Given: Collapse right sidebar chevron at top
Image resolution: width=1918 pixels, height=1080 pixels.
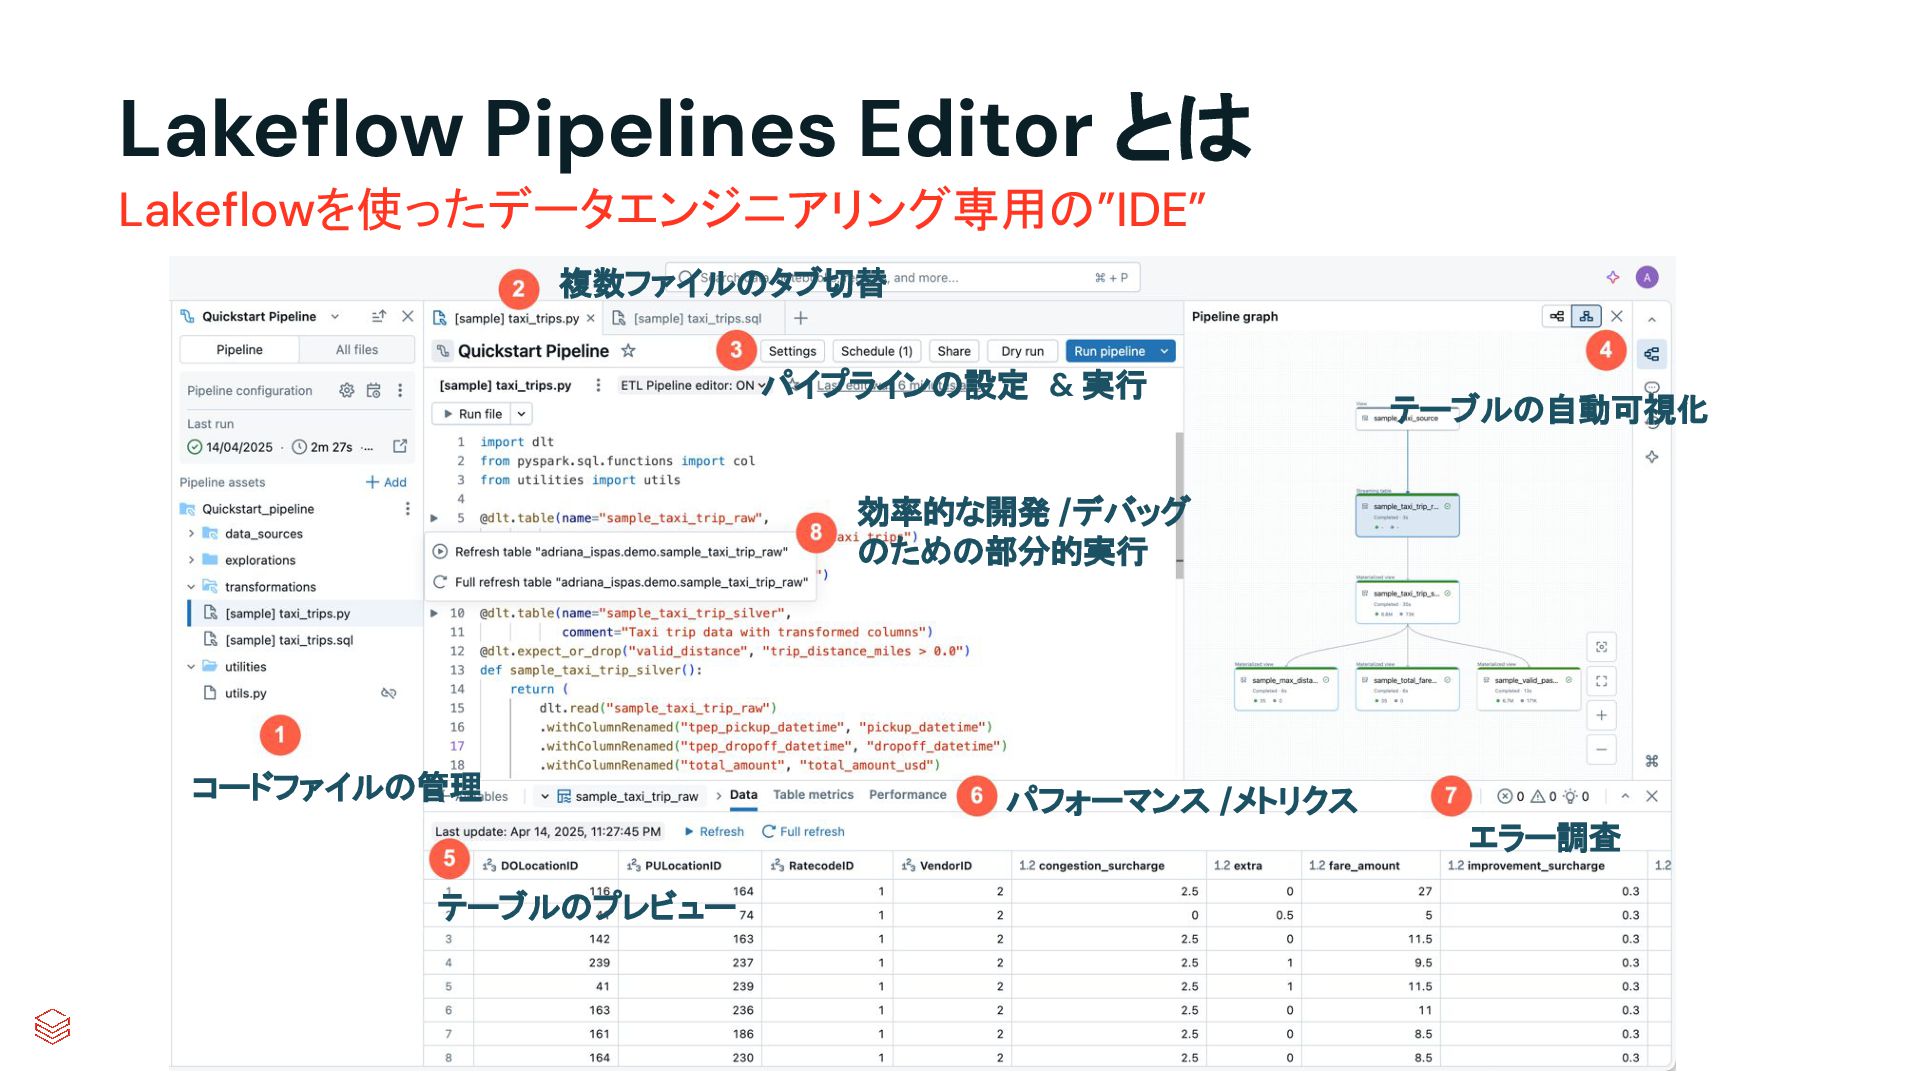Looking at the screenshot, I should pyautogui.click(x=1652, y=319).
